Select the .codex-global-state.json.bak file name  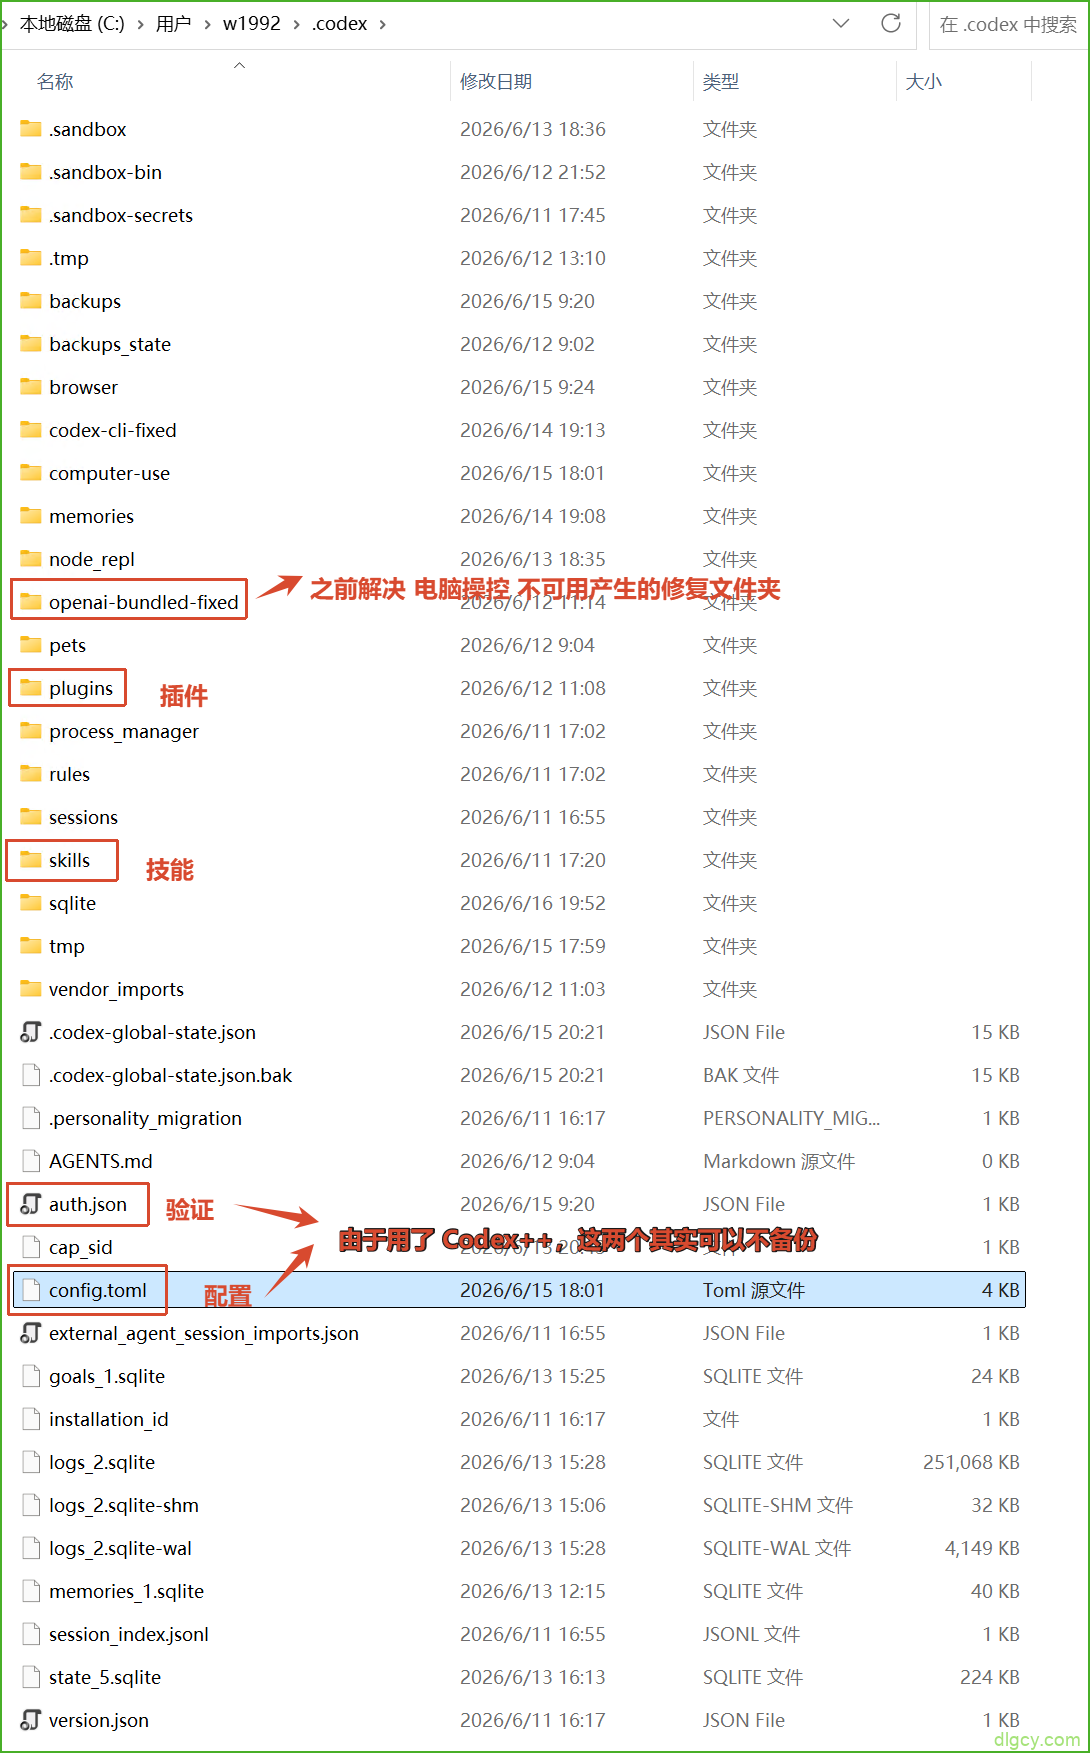171,1075
